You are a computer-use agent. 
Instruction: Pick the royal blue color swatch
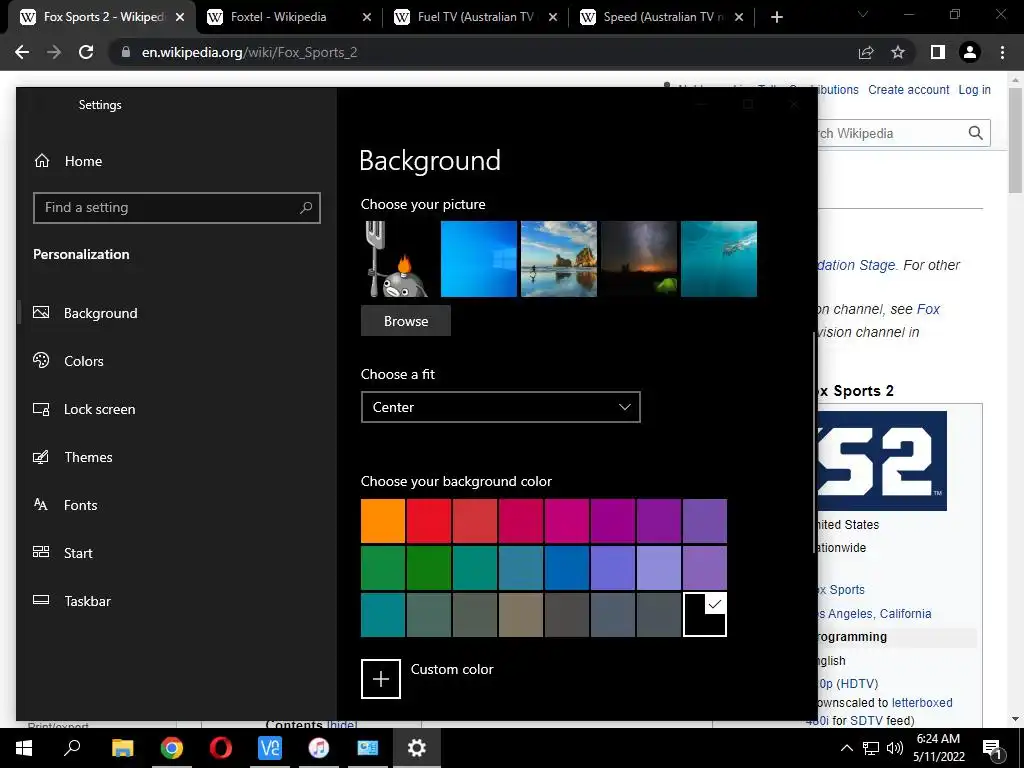(x=567, y=568)
